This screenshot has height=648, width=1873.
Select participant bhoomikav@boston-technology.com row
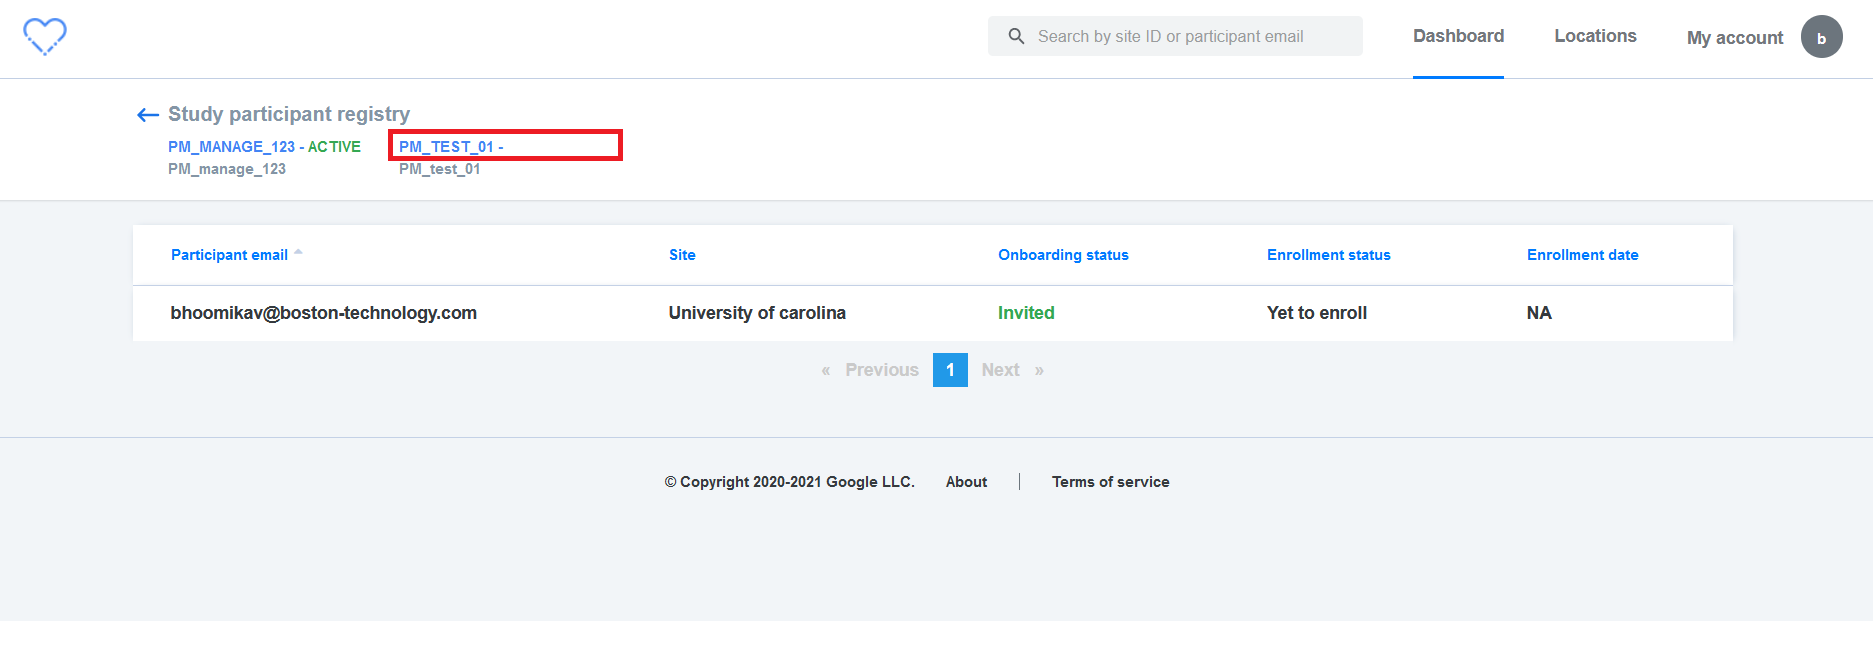pyautogui.click(x=932, y=313)
